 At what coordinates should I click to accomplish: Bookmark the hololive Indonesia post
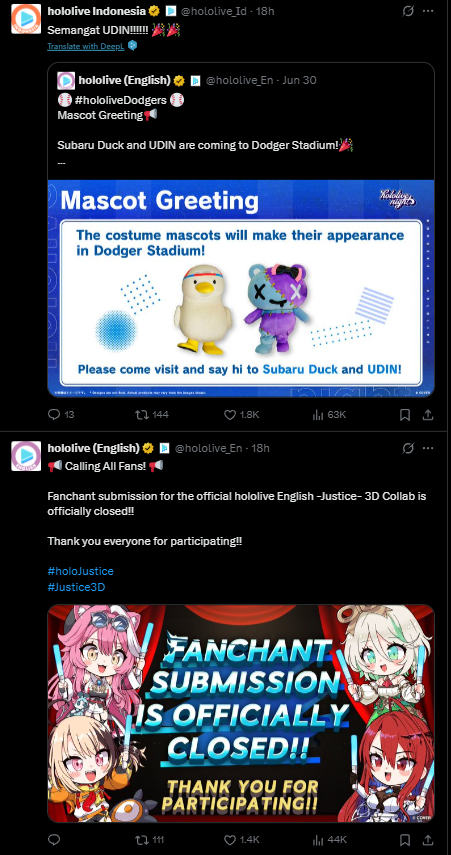click(405, 415)
